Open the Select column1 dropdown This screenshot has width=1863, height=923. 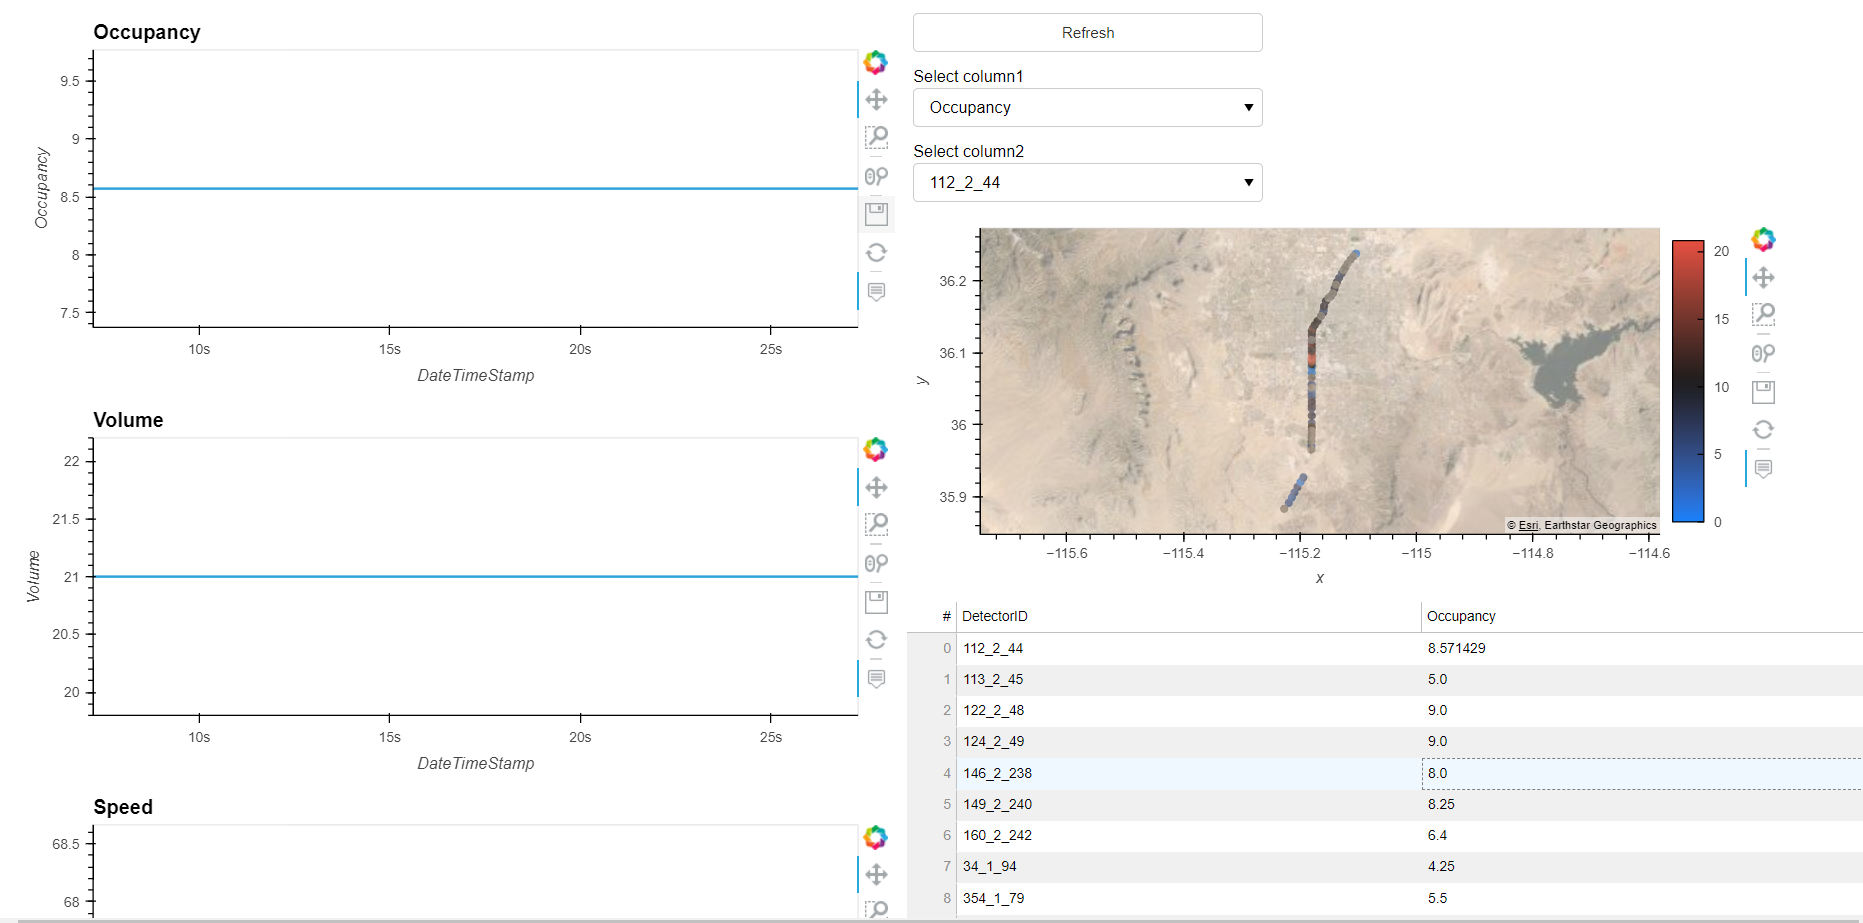pyautogui.click(x=1087, y=107)
